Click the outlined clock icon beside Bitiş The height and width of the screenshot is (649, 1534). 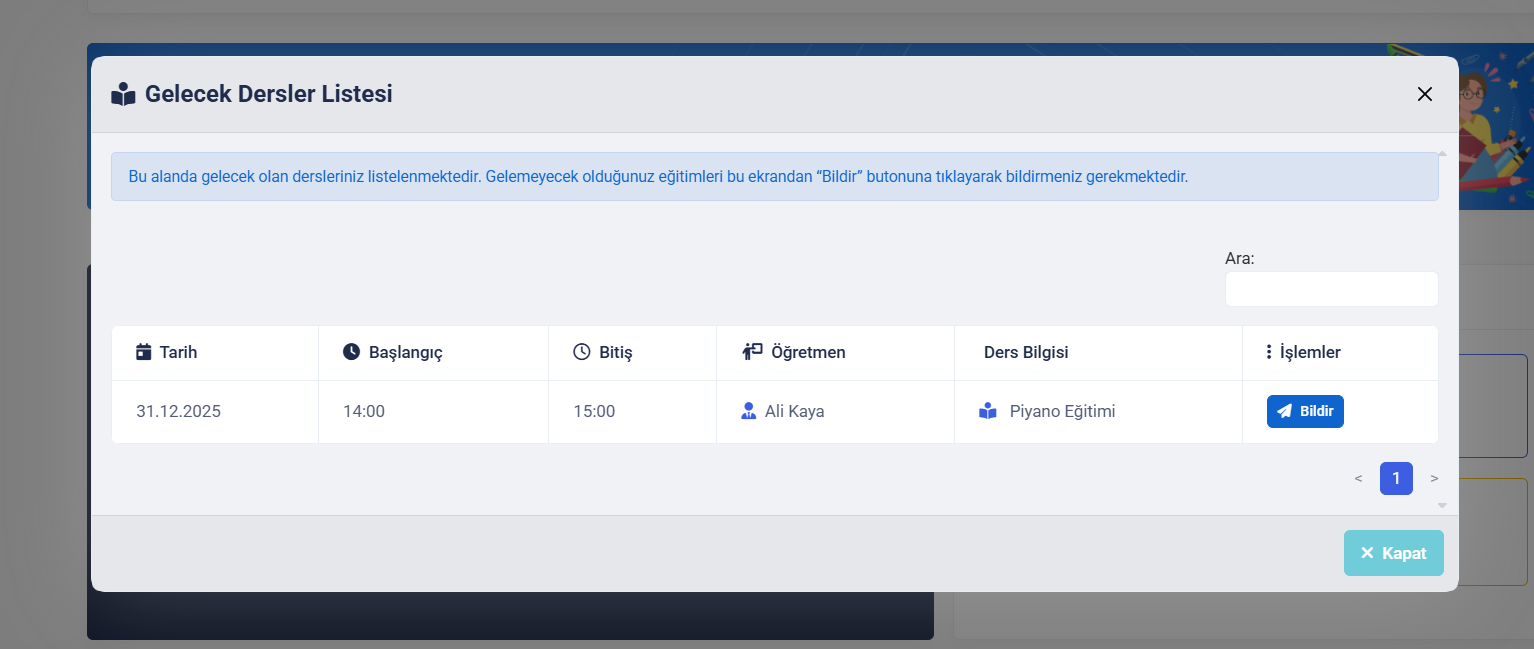[581, 352]
